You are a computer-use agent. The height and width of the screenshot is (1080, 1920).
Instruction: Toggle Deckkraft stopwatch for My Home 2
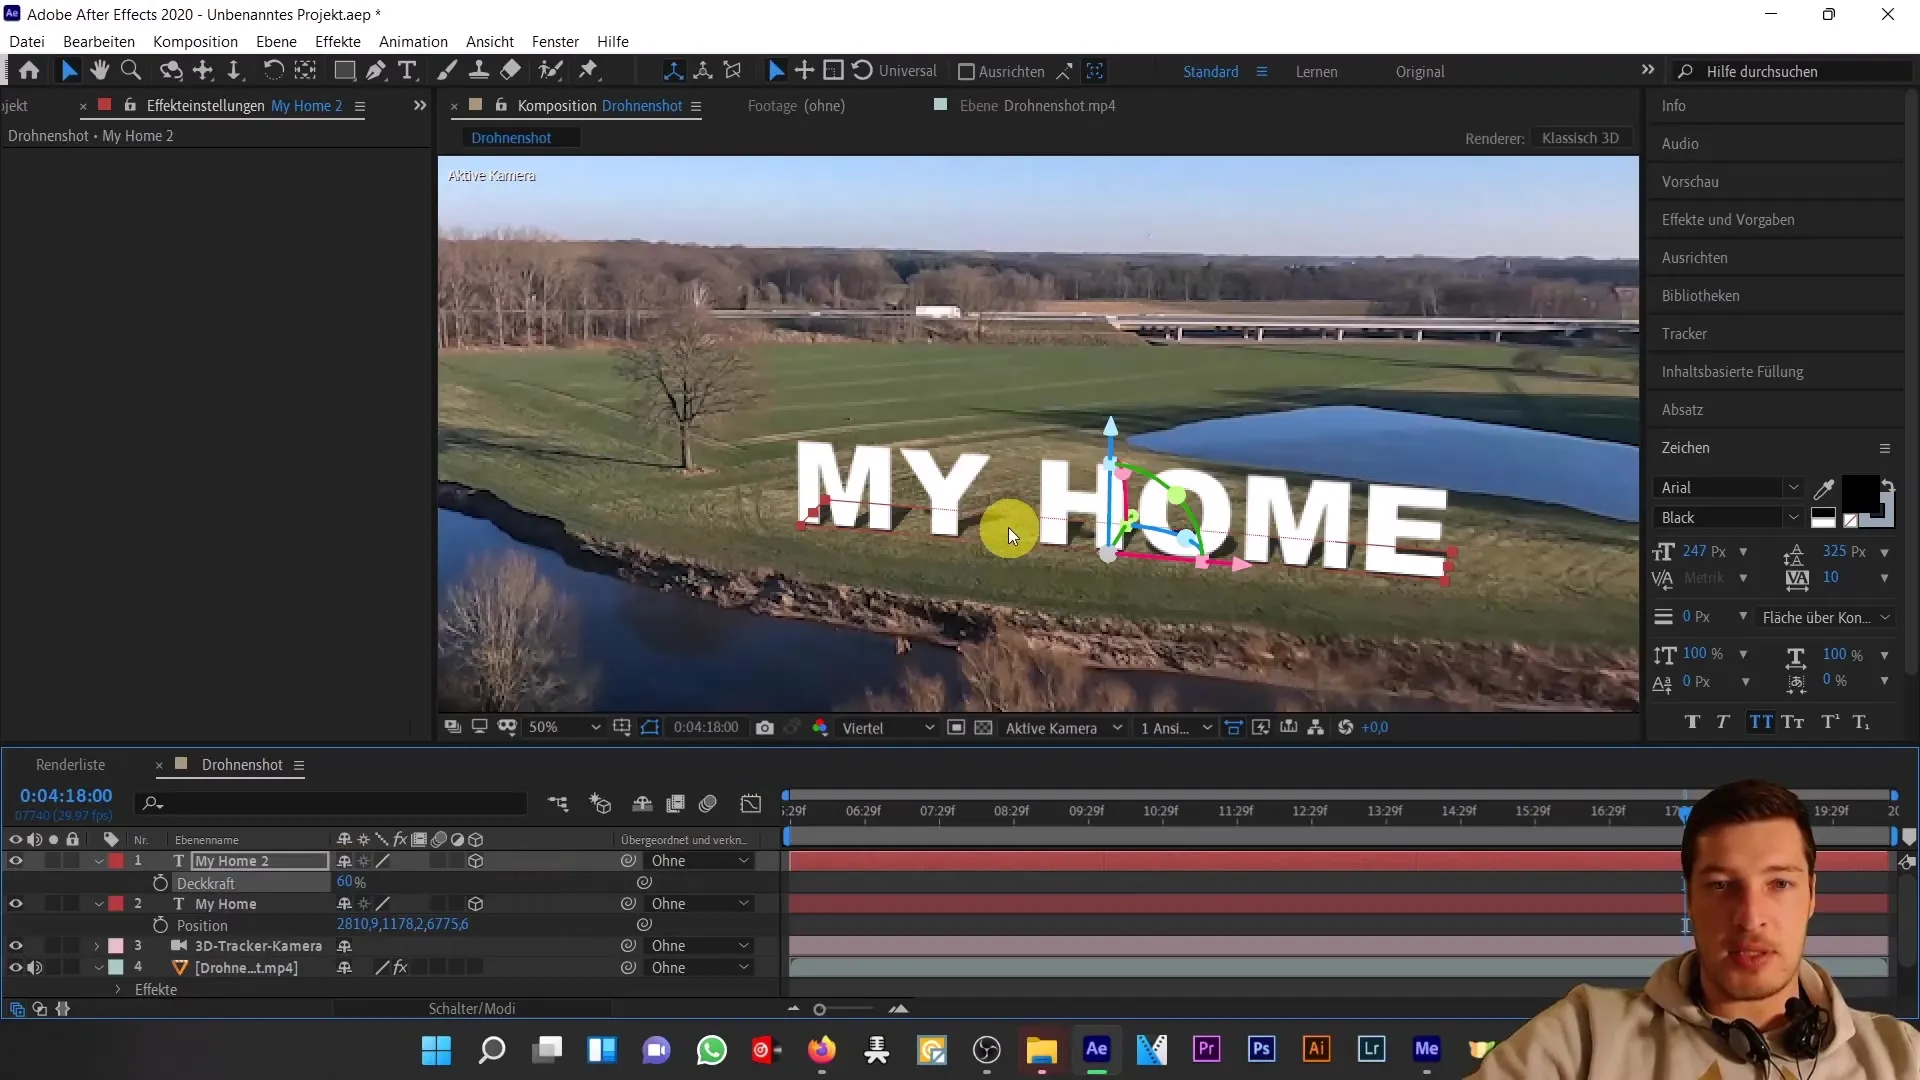coord(160,883)
